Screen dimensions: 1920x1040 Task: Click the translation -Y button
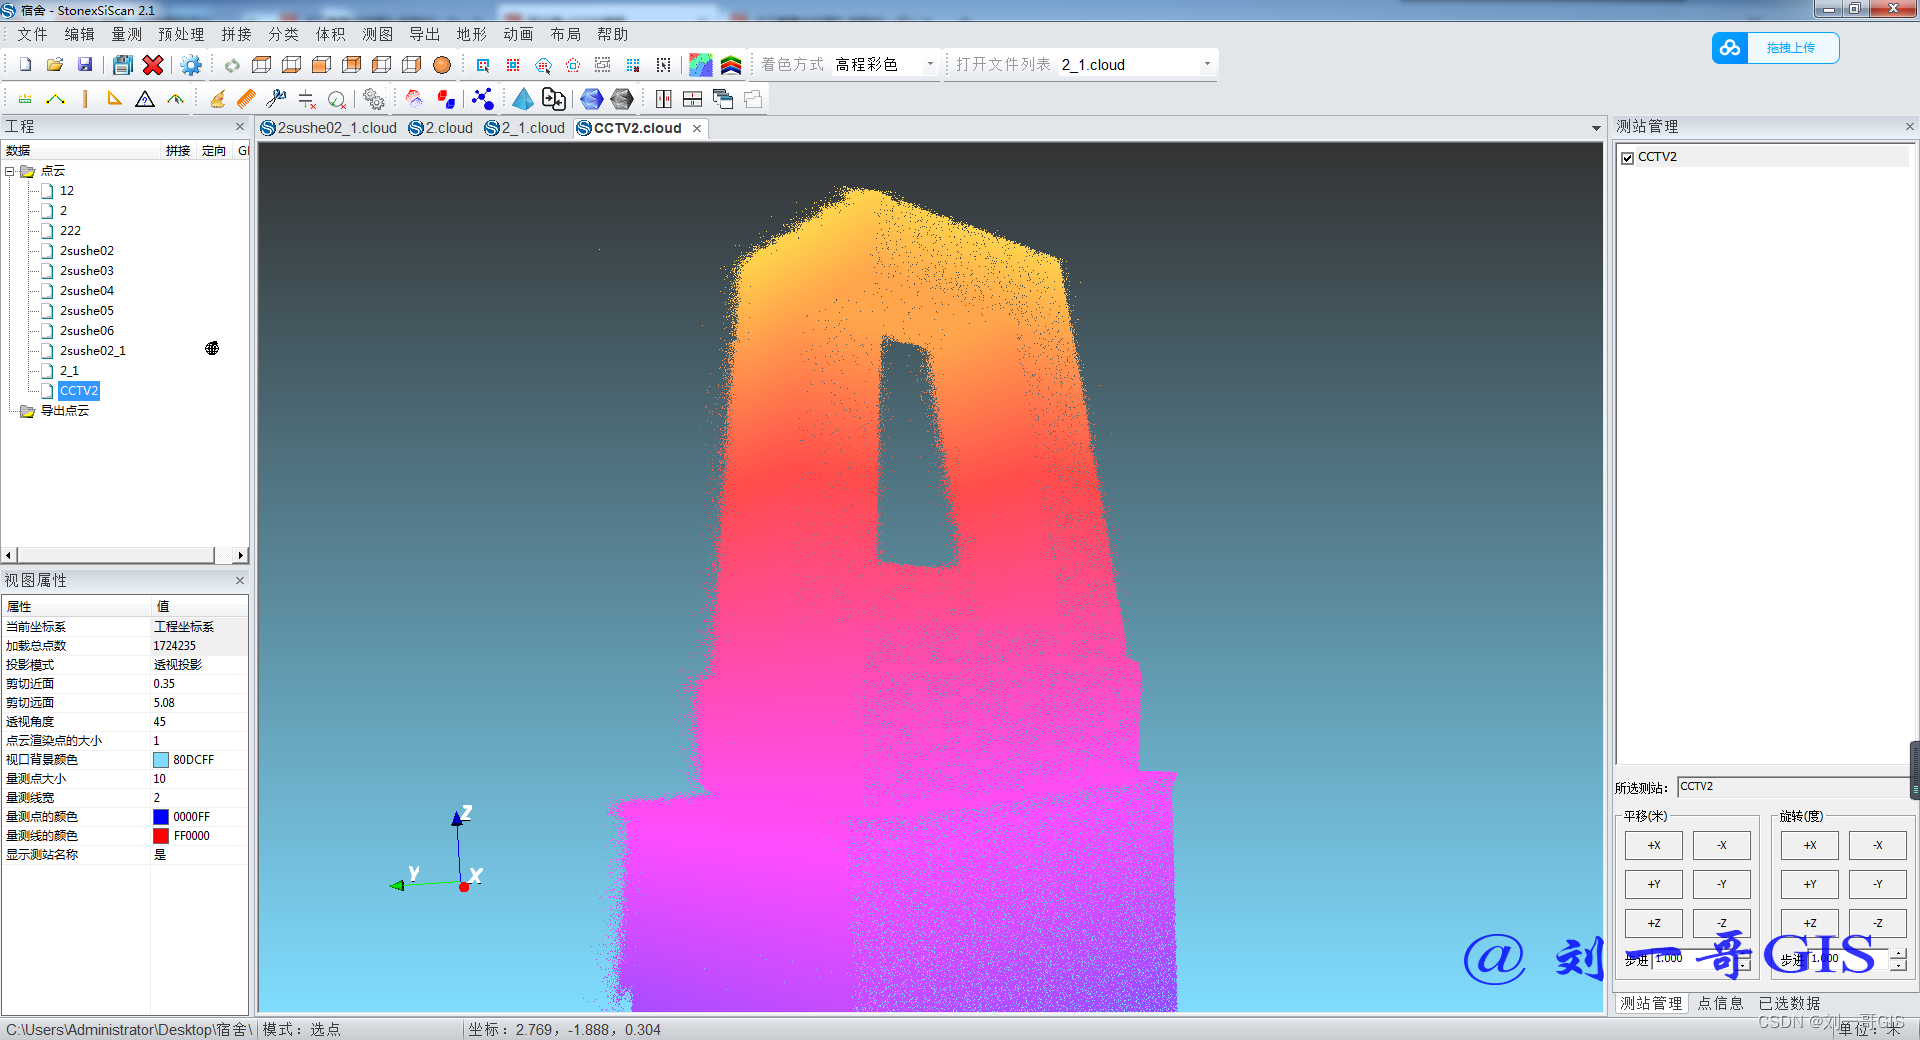pyautogui.click(x=1722, y=884)
